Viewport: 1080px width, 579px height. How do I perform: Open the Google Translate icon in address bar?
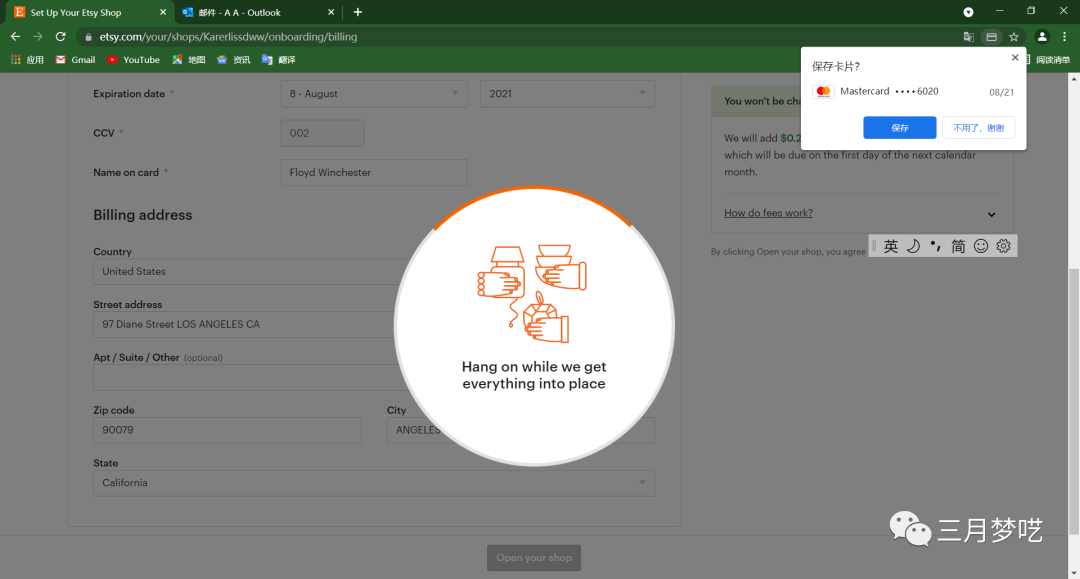968,37
